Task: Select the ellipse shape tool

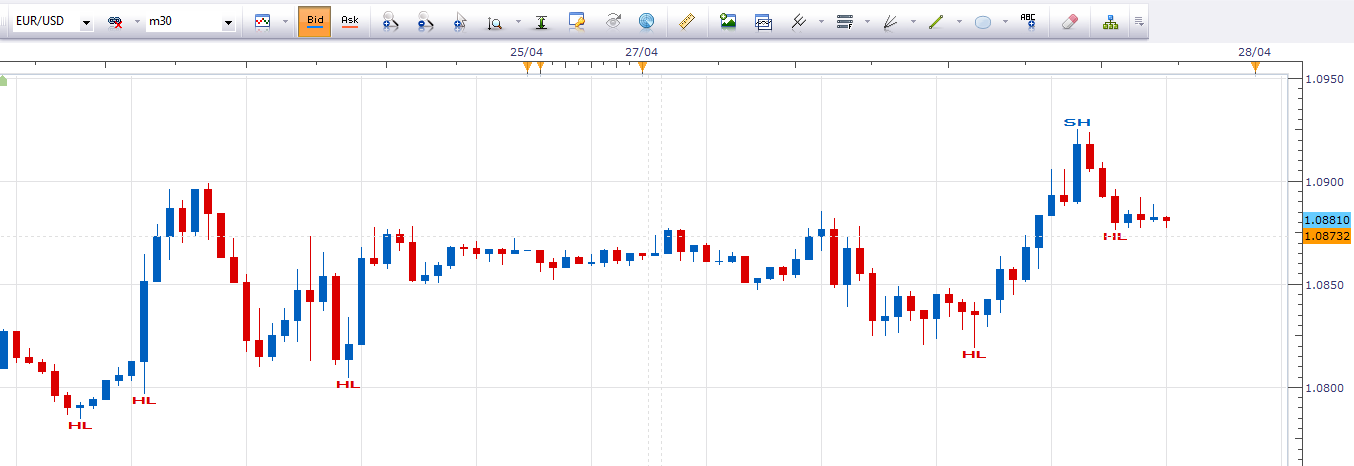Action: pyautogui.click(x=983, y=21)
